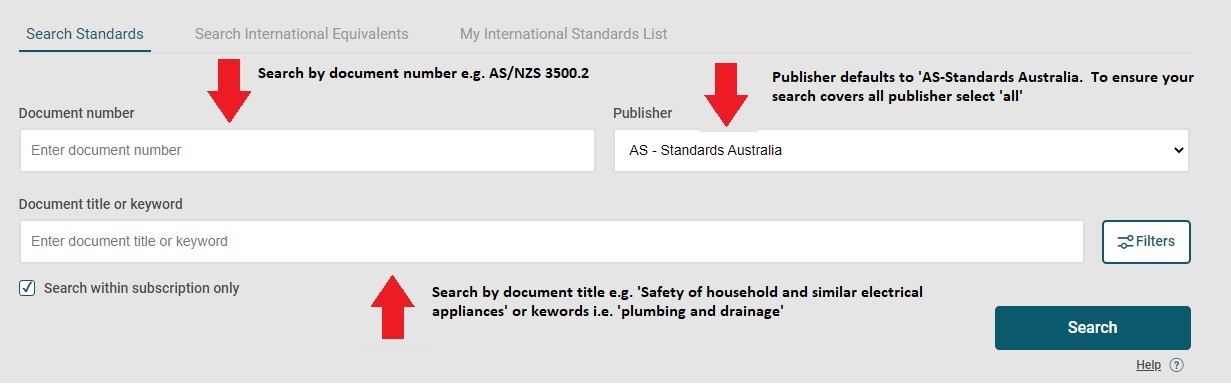
Task: Click the Publisher dropdown chevron arrow
Action: (x=1177, y=150)
